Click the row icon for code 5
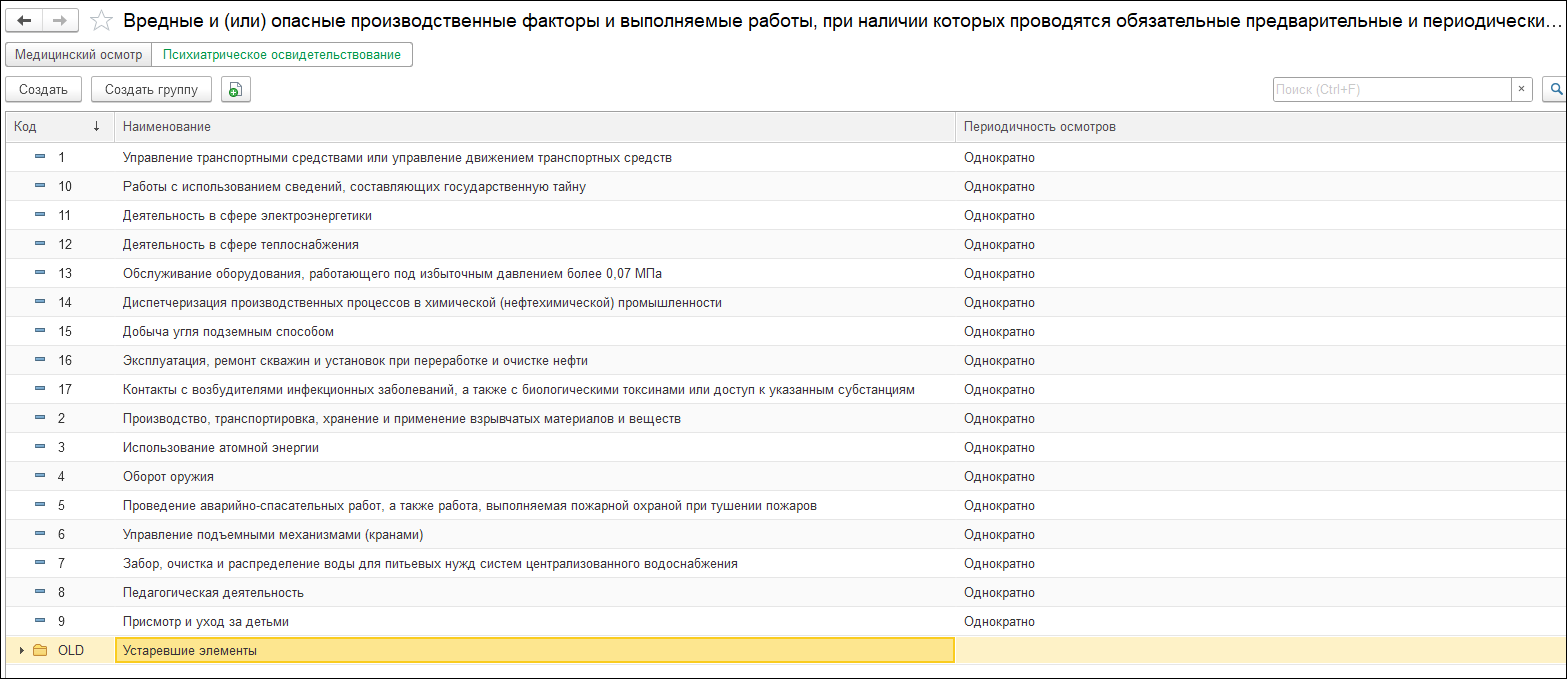Screen dimensions: 1568x680 click(40, 505)
